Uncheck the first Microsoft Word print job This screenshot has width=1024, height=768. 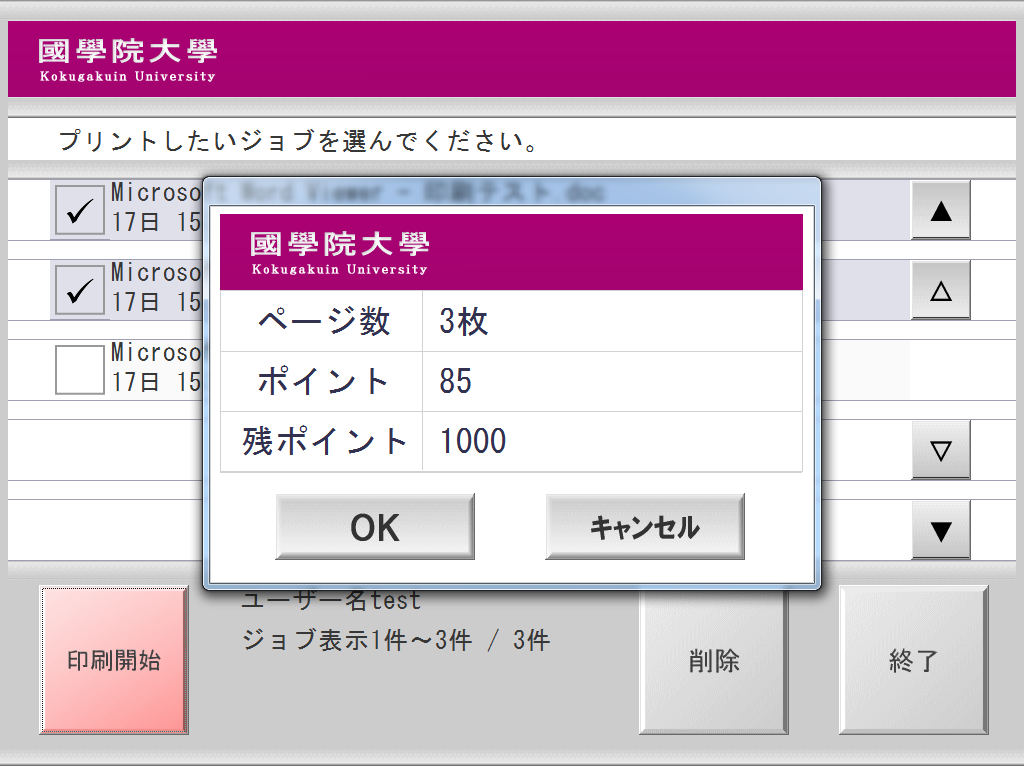(79, 209)
